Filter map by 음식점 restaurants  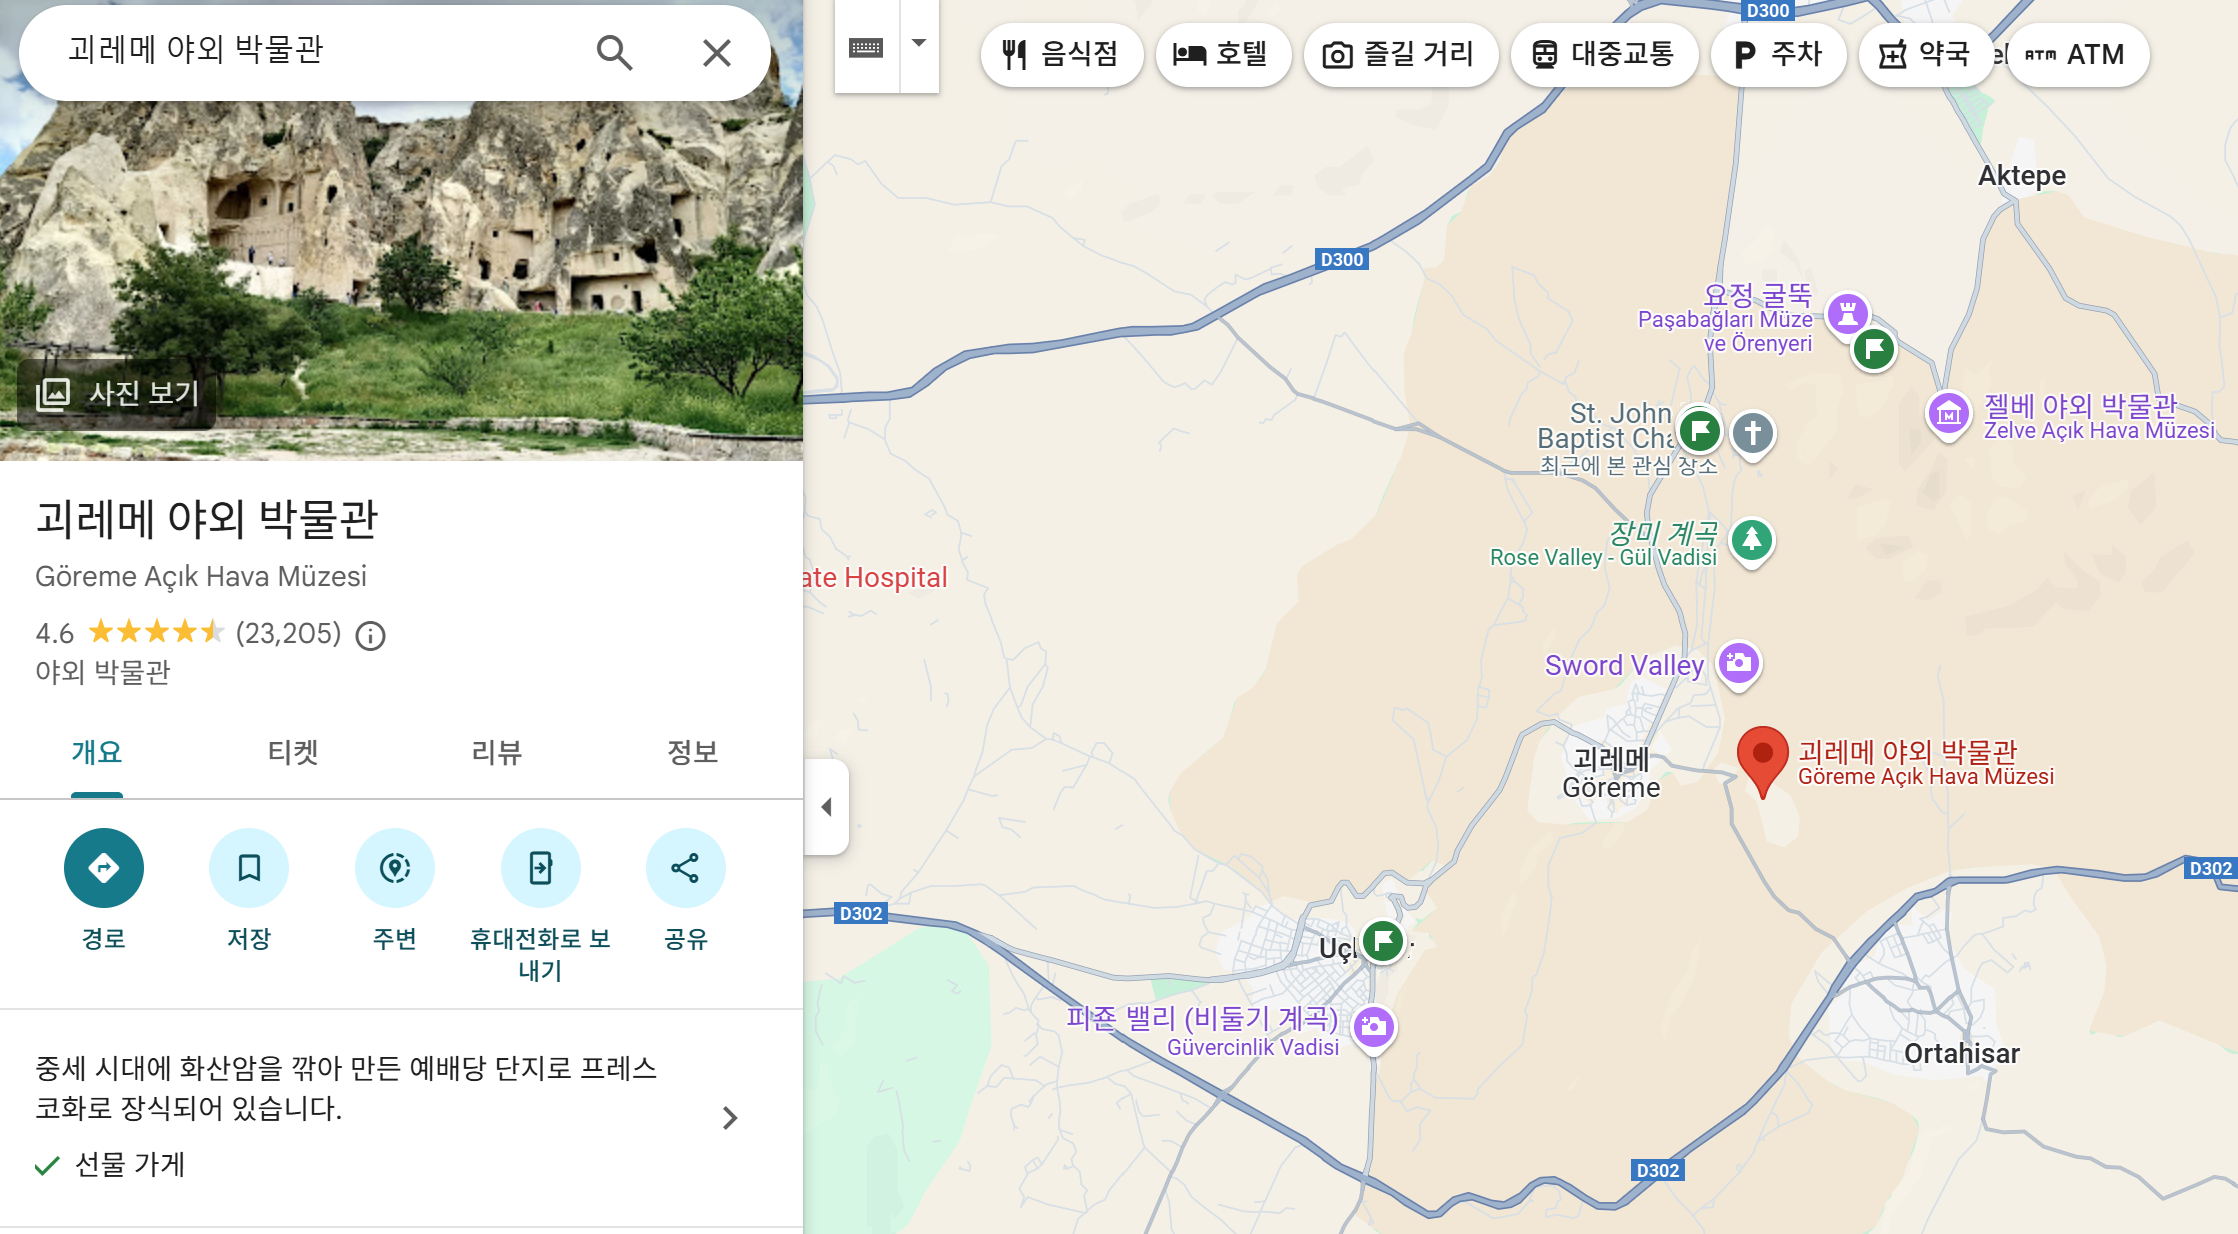(1062, 54)
